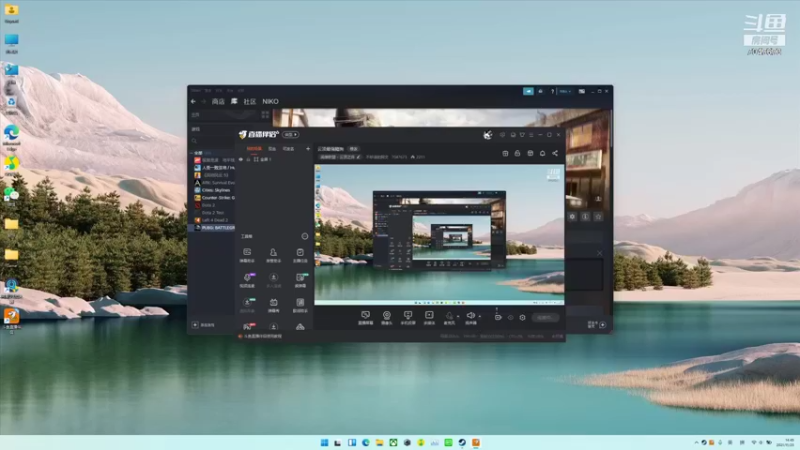Open Steam's blue announcements megaphone button

tap(528, 91)
